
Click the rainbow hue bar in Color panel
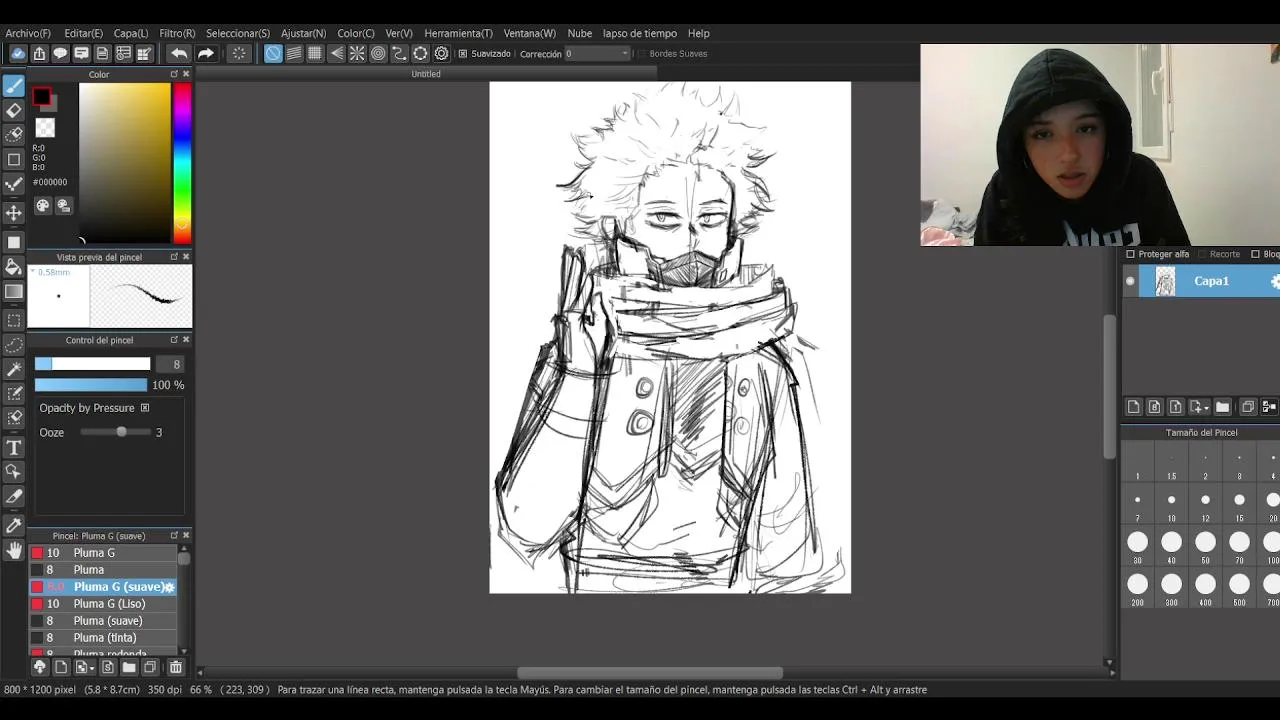182,163
